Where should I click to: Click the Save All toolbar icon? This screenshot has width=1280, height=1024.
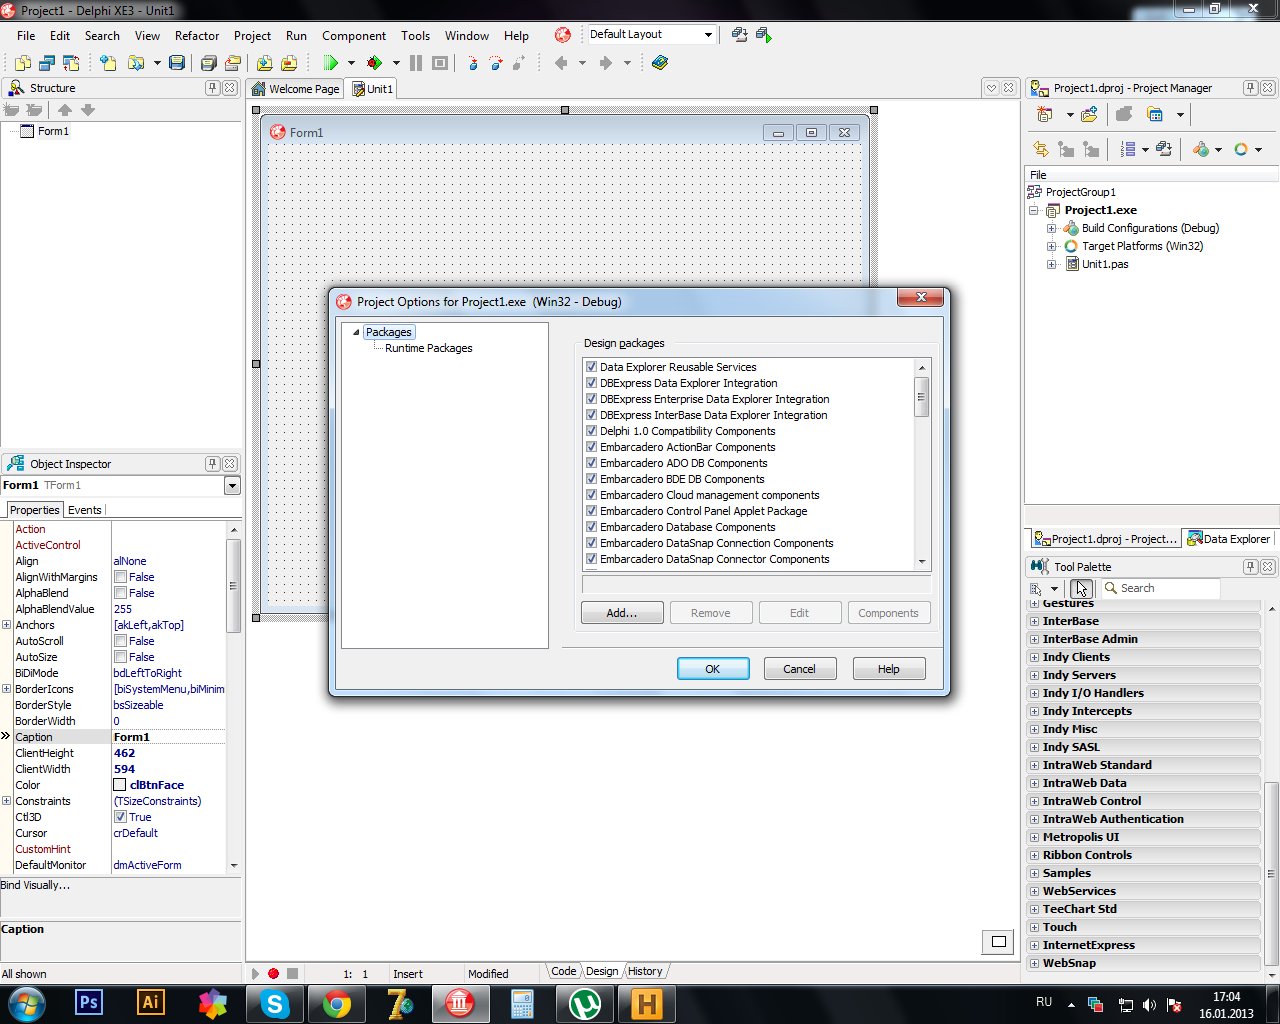pyautogui.click(x=208, y=63)
